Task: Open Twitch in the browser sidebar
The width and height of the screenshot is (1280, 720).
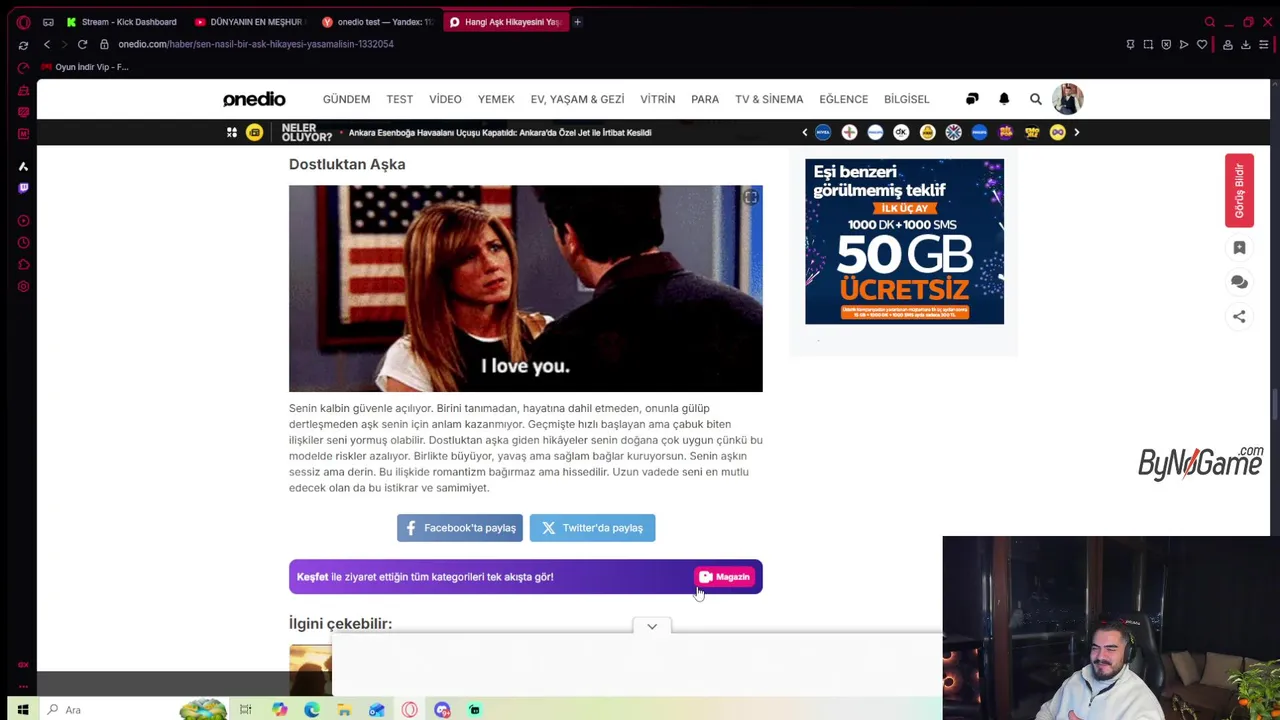Action: pyautogui.click(x=23, y=187)
